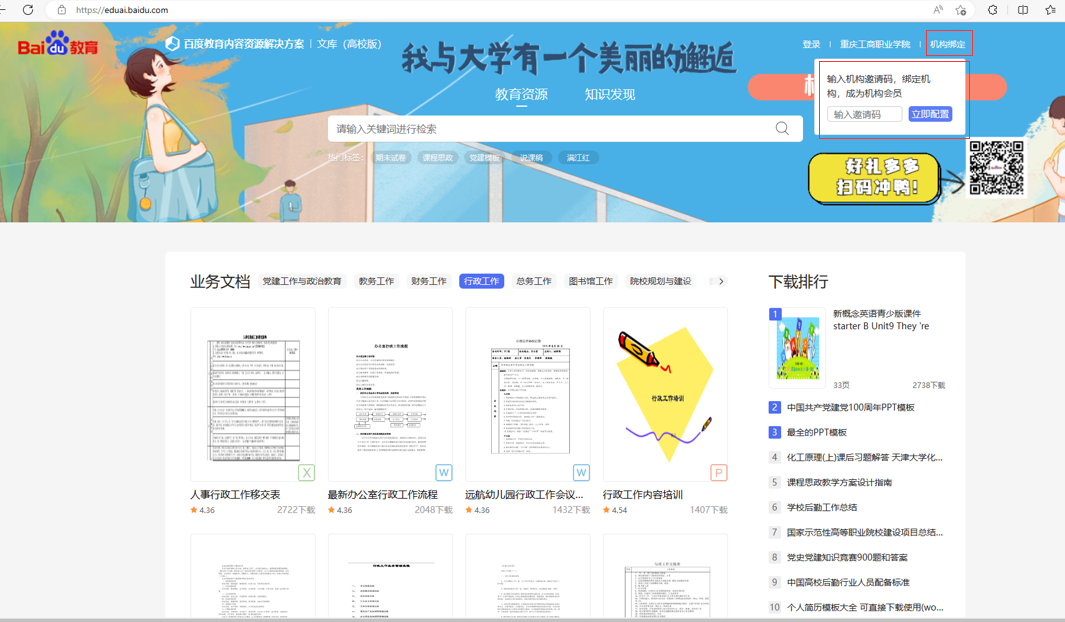This screenshot has width=1065, height=622.
Task: Click the QR code image
Action: click(x=996, y=168)
